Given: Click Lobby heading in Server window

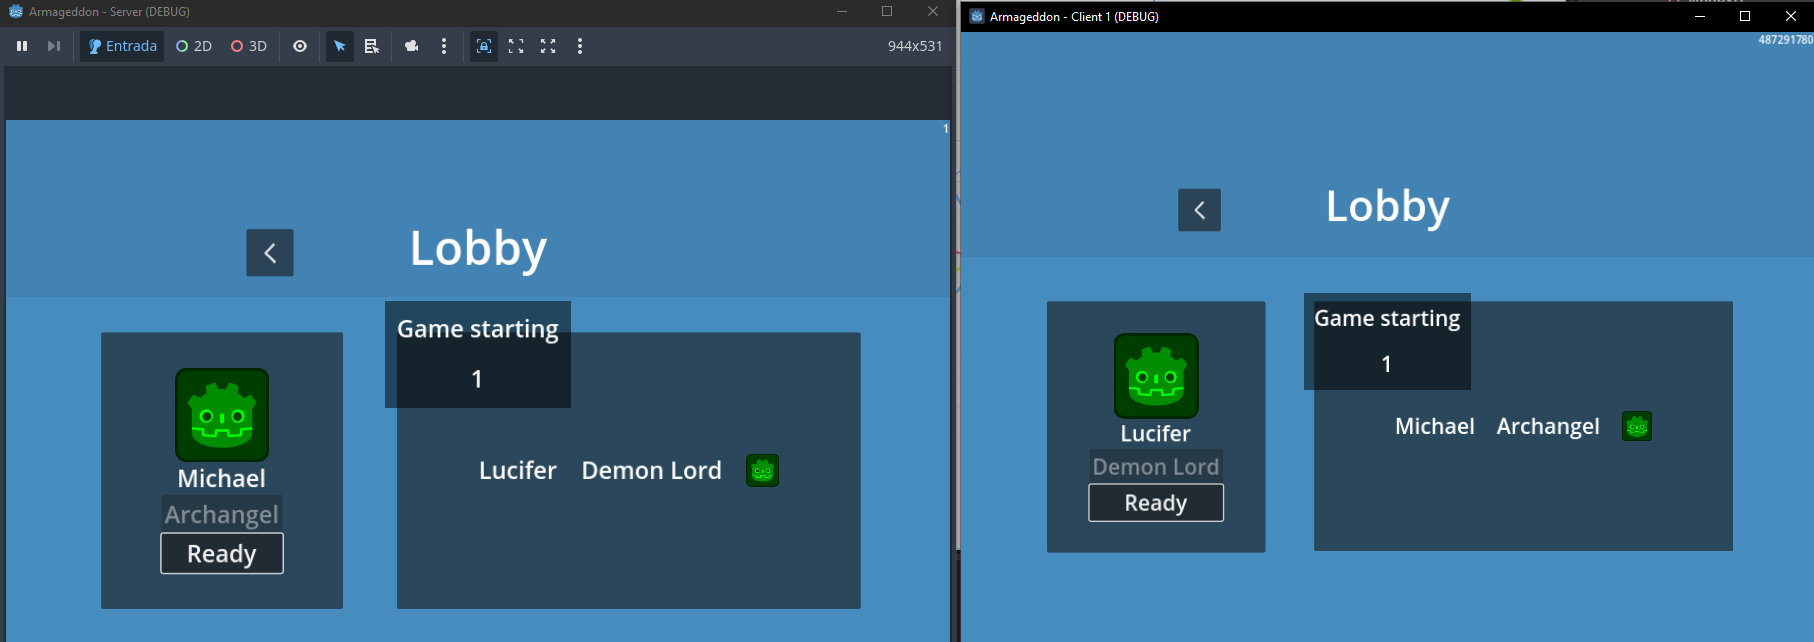Looking at the screenshot, I should [x=478, y=248].
